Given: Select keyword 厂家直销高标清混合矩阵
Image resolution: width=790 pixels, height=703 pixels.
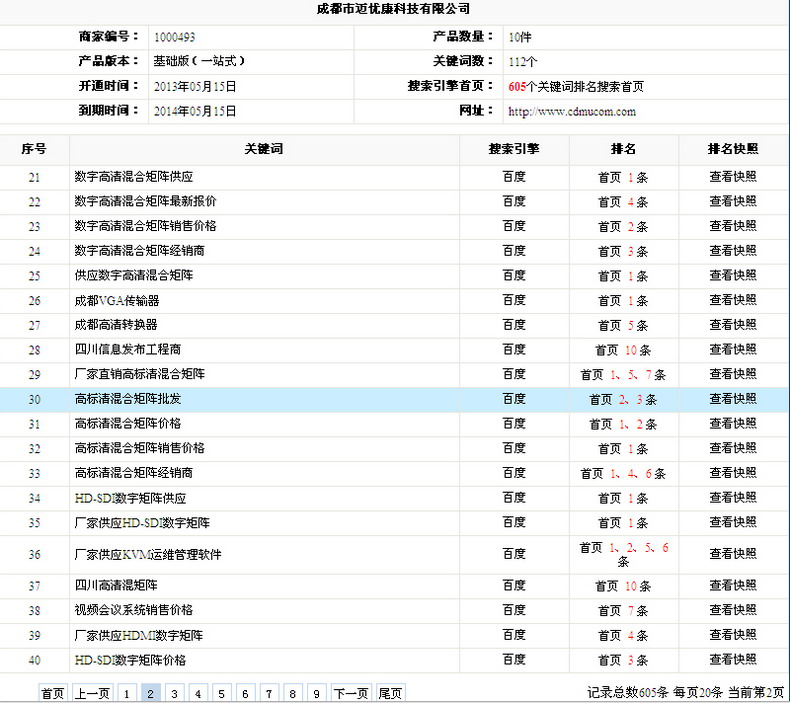Looking at the screenshot, I should coord(140,374).
